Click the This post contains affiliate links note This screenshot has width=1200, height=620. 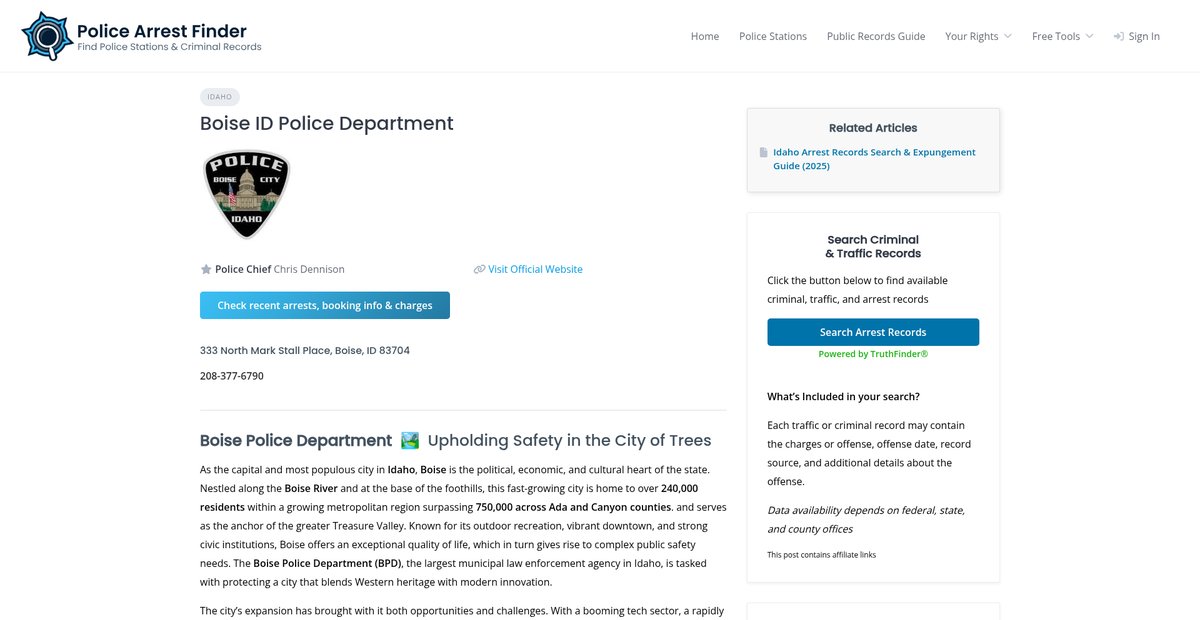coord(821,554)
